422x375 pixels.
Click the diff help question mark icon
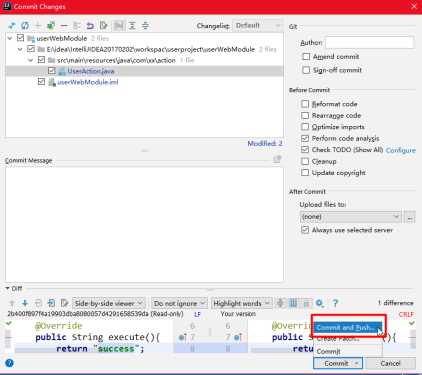335,303
